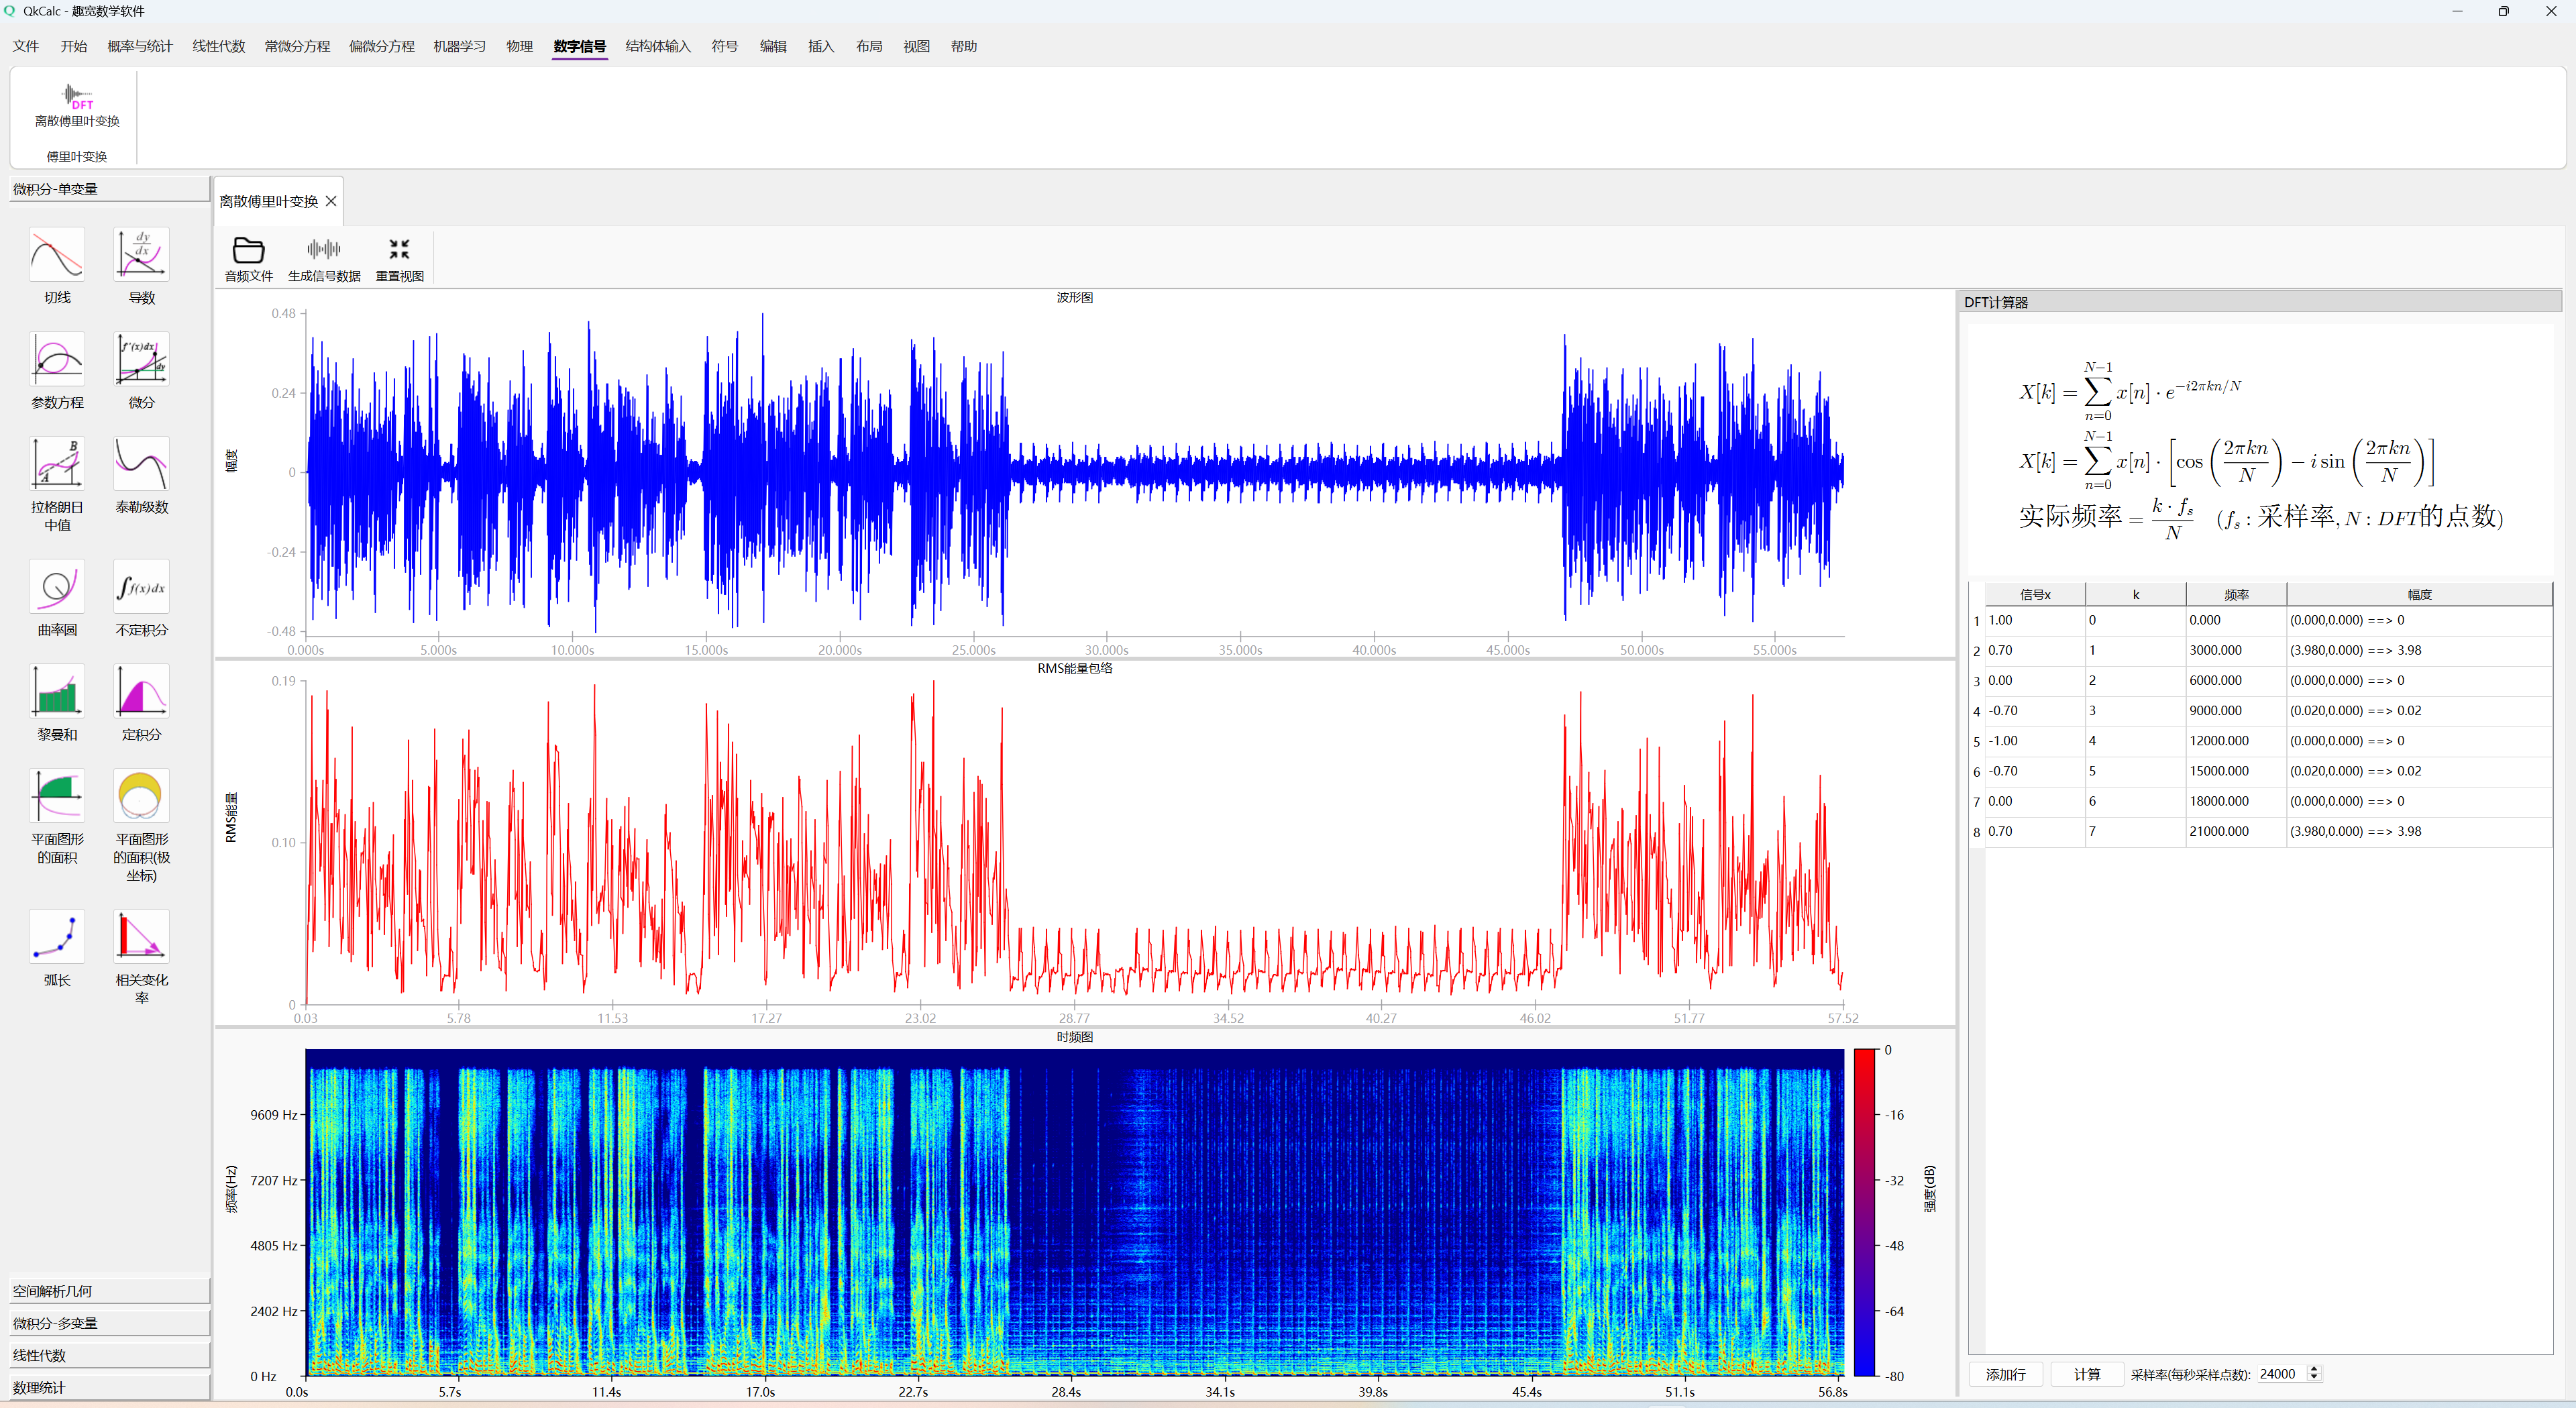The image size is (2576, 1408).
Task: Collapse the 微积分-单变量 section header
Action: [109, 189]
